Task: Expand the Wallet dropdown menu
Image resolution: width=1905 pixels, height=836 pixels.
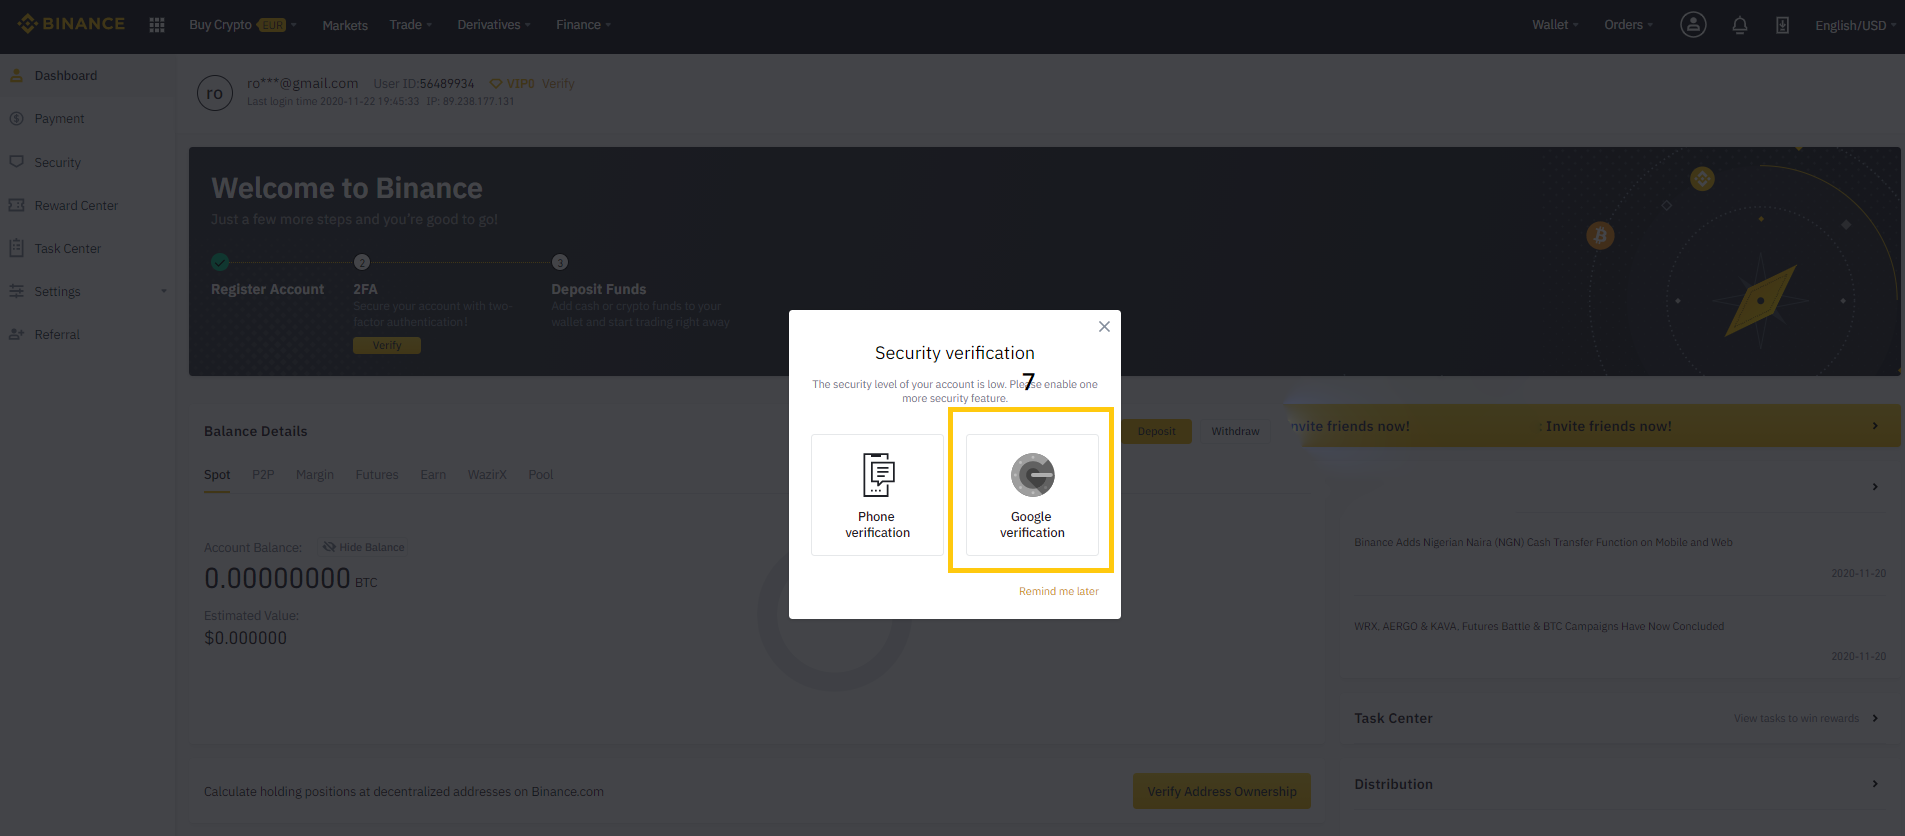Action: click(x=1555, y=25)
